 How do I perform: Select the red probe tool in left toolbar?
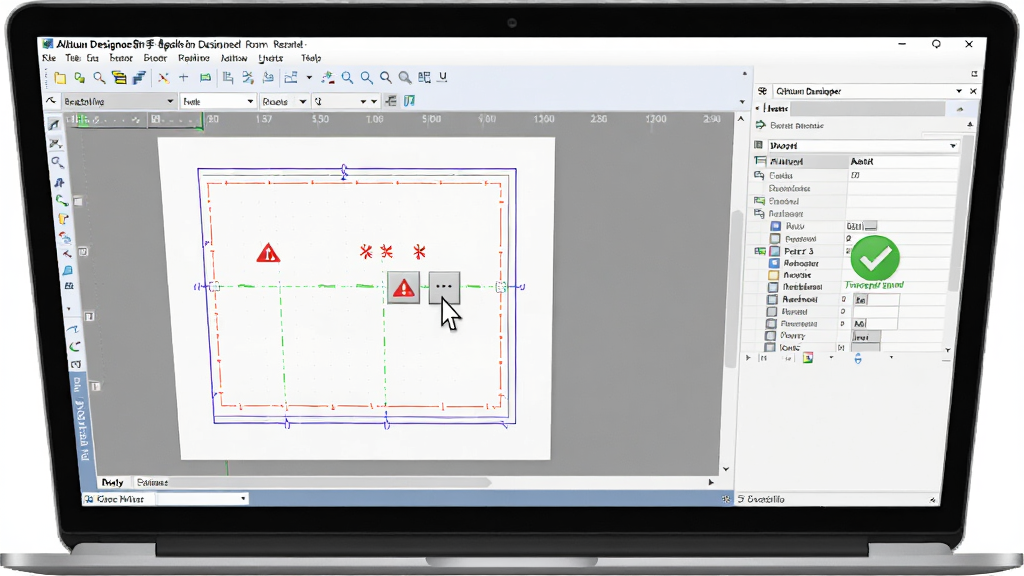pyautogui.click(x=67, y=253)
